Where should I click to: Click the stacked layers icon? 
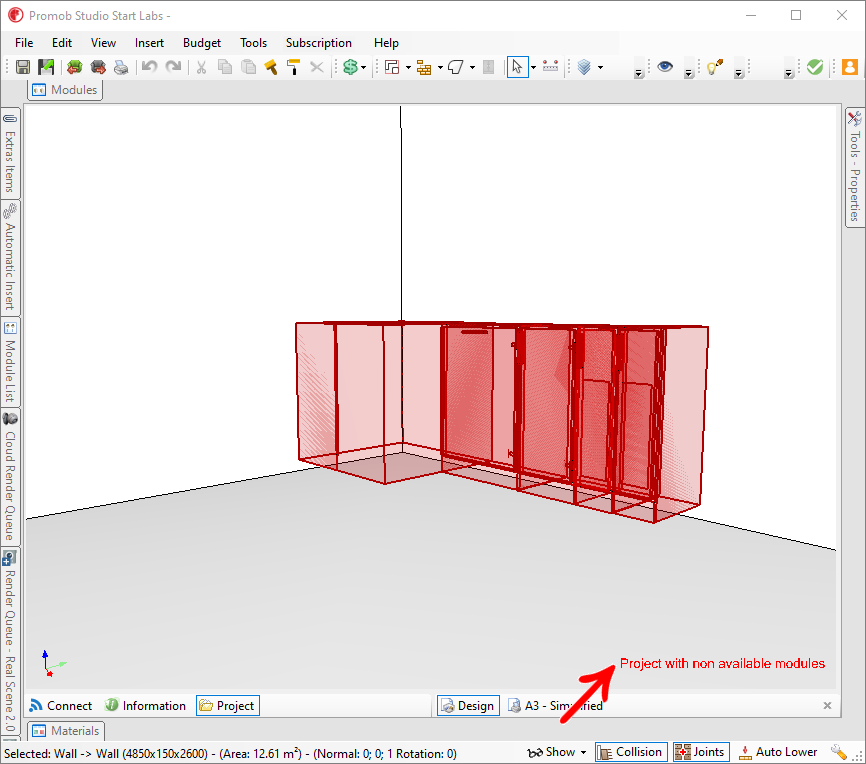[584, 67]
